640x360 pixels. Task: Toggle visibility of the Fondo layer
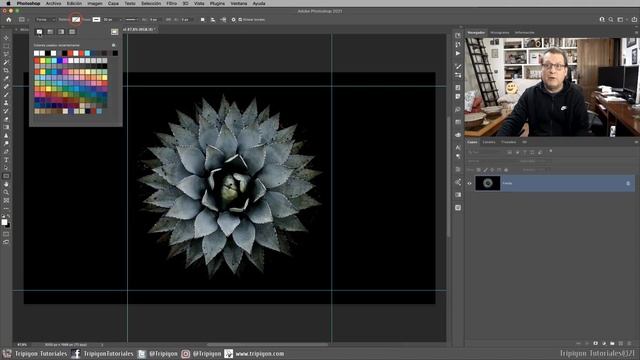point(469,183)
